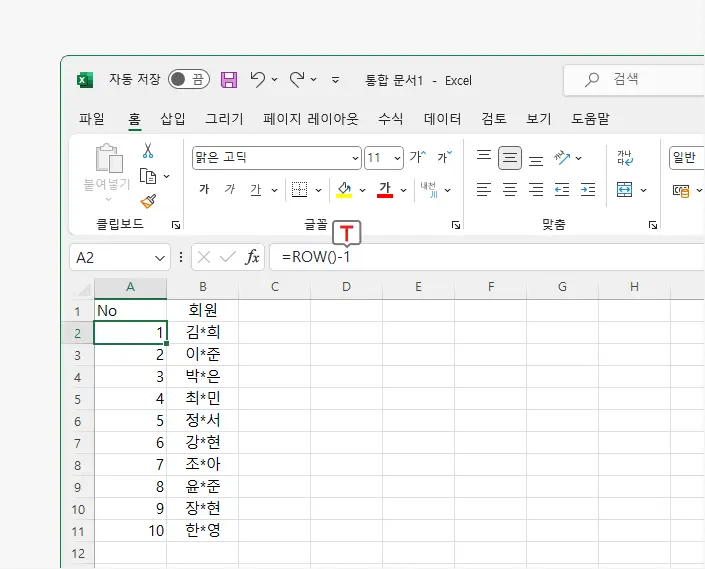
Task: Toggle wrap text
Action: [625, 158]
